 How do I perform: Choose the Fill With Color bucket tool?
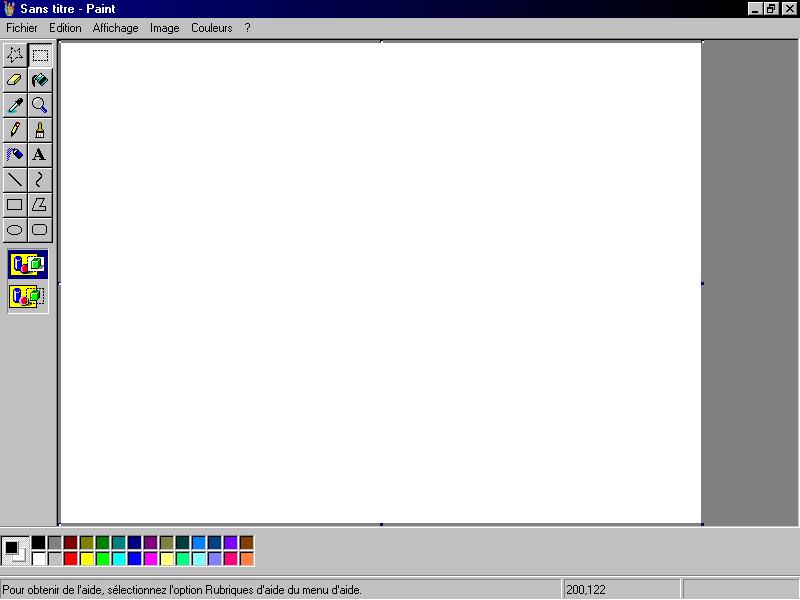click(40, 80)
